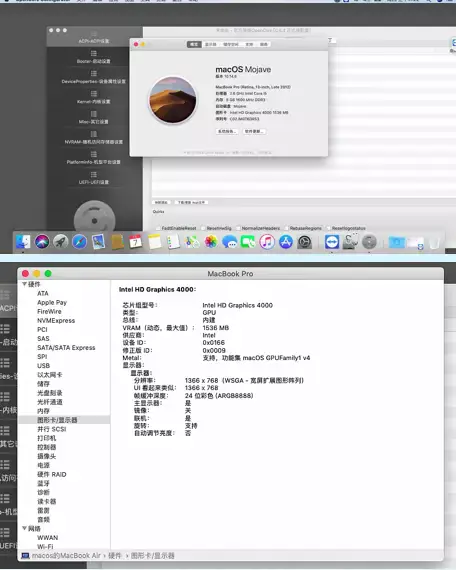Open the Calendar app in Dock
The image size is (456, 570).
click(136, 242)
